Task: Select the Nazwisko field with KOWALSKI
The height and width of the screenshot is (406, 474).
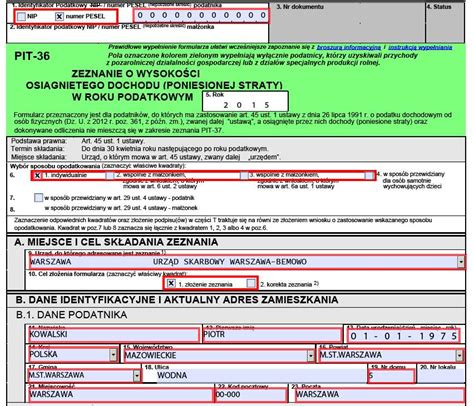Action: pyautogui.click(x=114, y=335)
